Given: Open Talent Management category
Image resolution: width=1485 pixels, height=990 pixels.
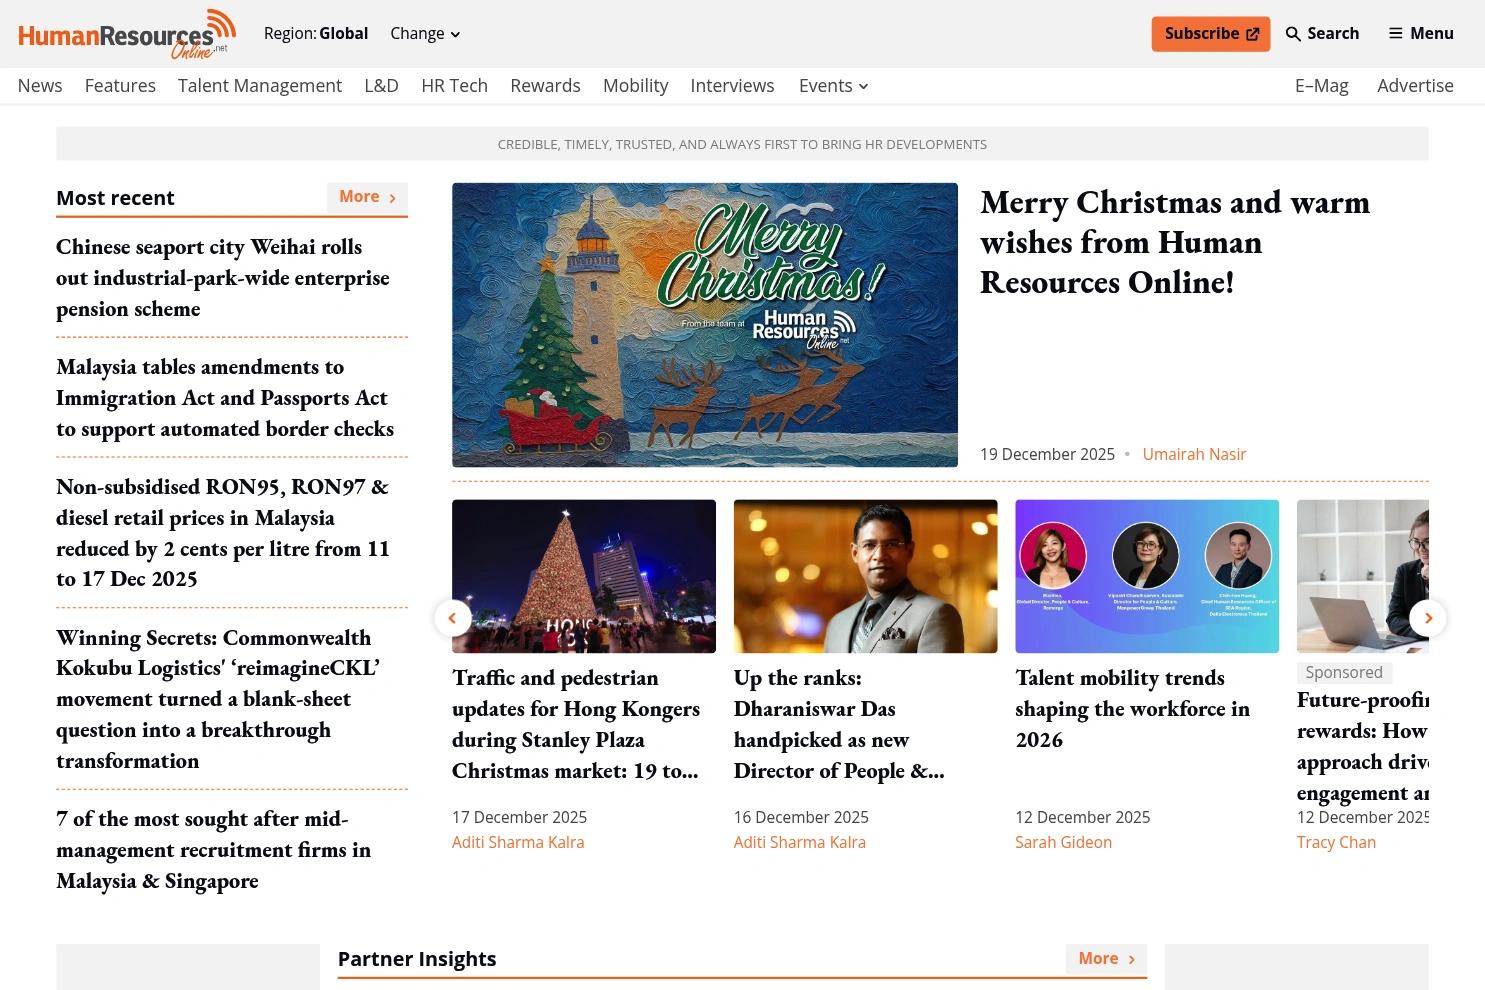Looking at the screenshot, I should [x=260, y=86].
